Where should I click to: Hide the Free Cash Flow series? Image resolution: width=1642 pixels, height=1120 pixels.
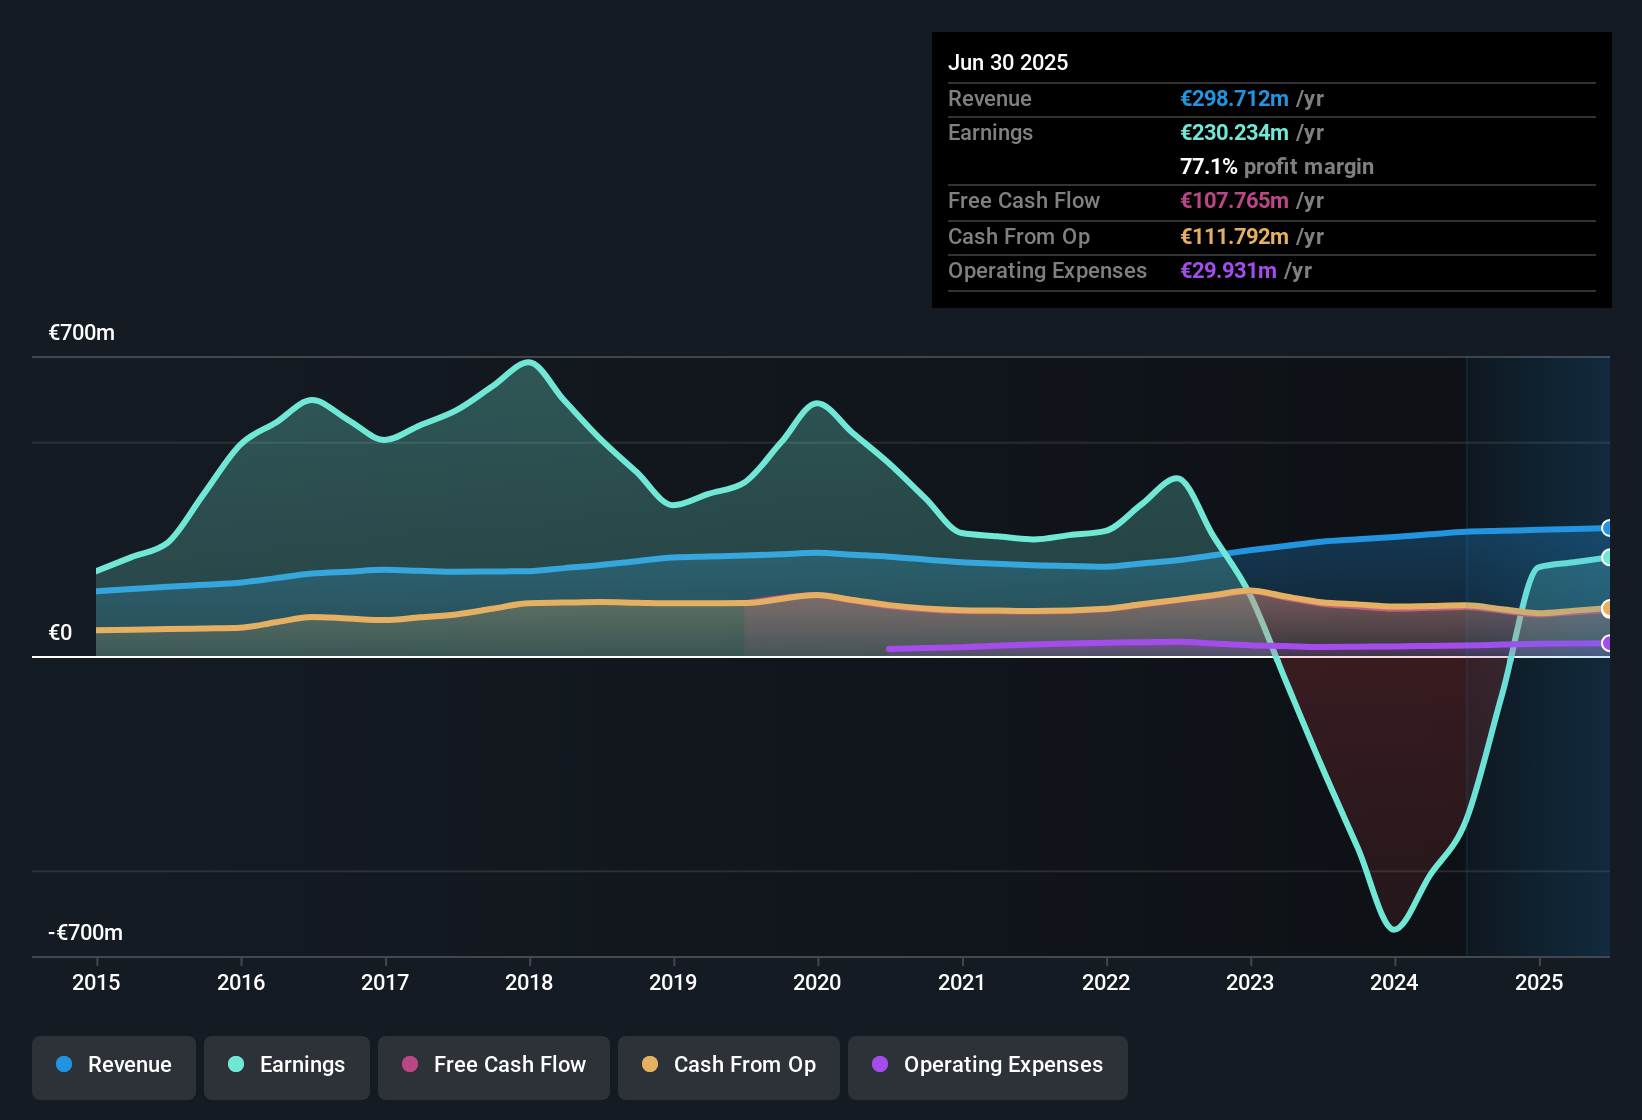[x=494, y=1066]
